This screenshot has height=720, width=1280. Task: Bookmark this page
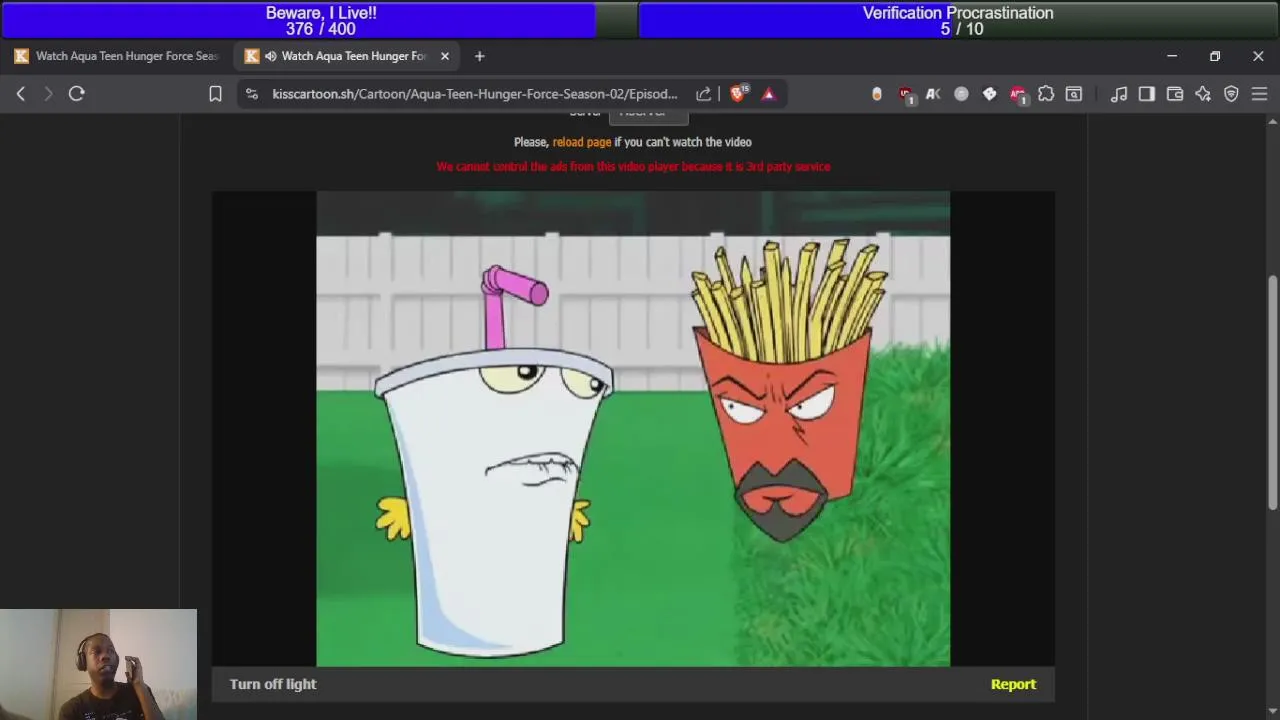tap(215, 94)
